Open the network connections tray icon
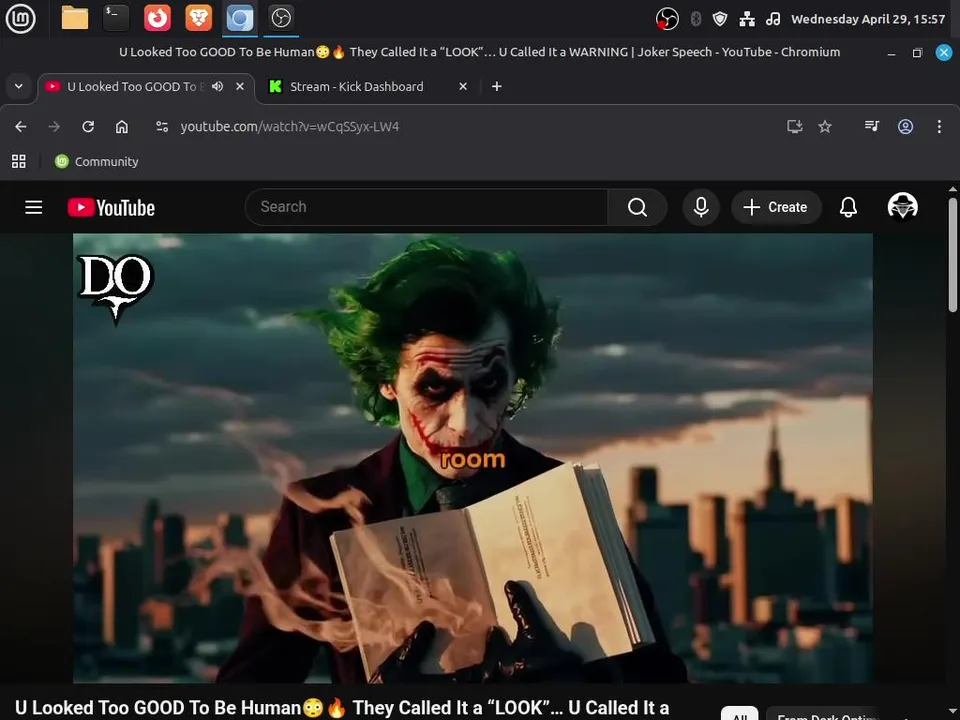960x720 pixels. 747,19
